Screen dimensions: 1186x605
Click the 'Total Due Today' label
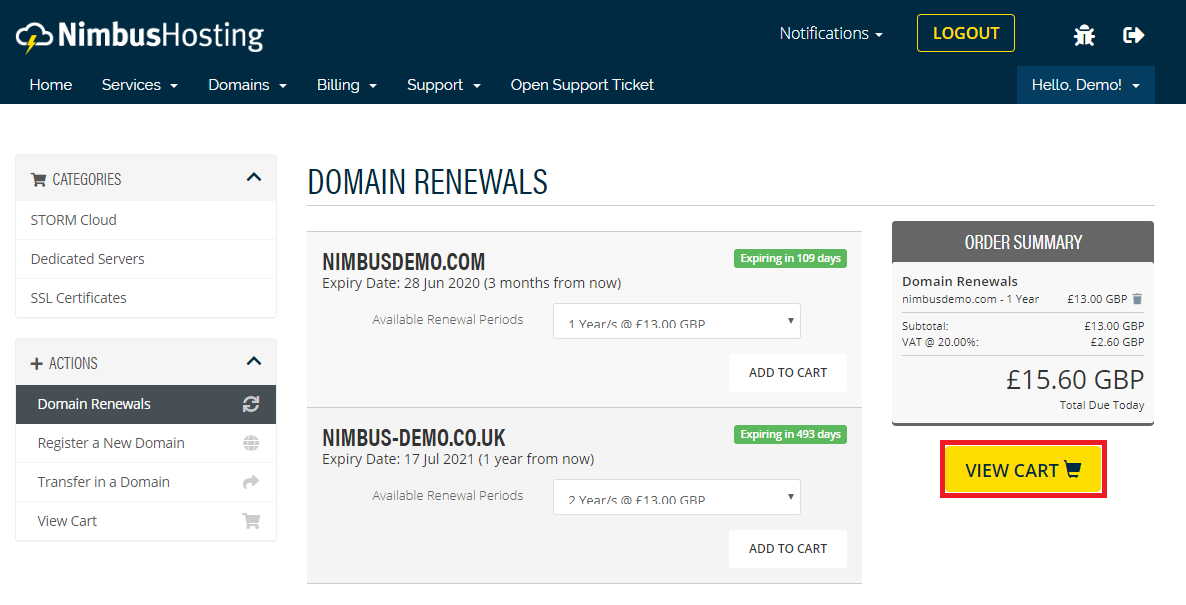(x=1101, y=405)
